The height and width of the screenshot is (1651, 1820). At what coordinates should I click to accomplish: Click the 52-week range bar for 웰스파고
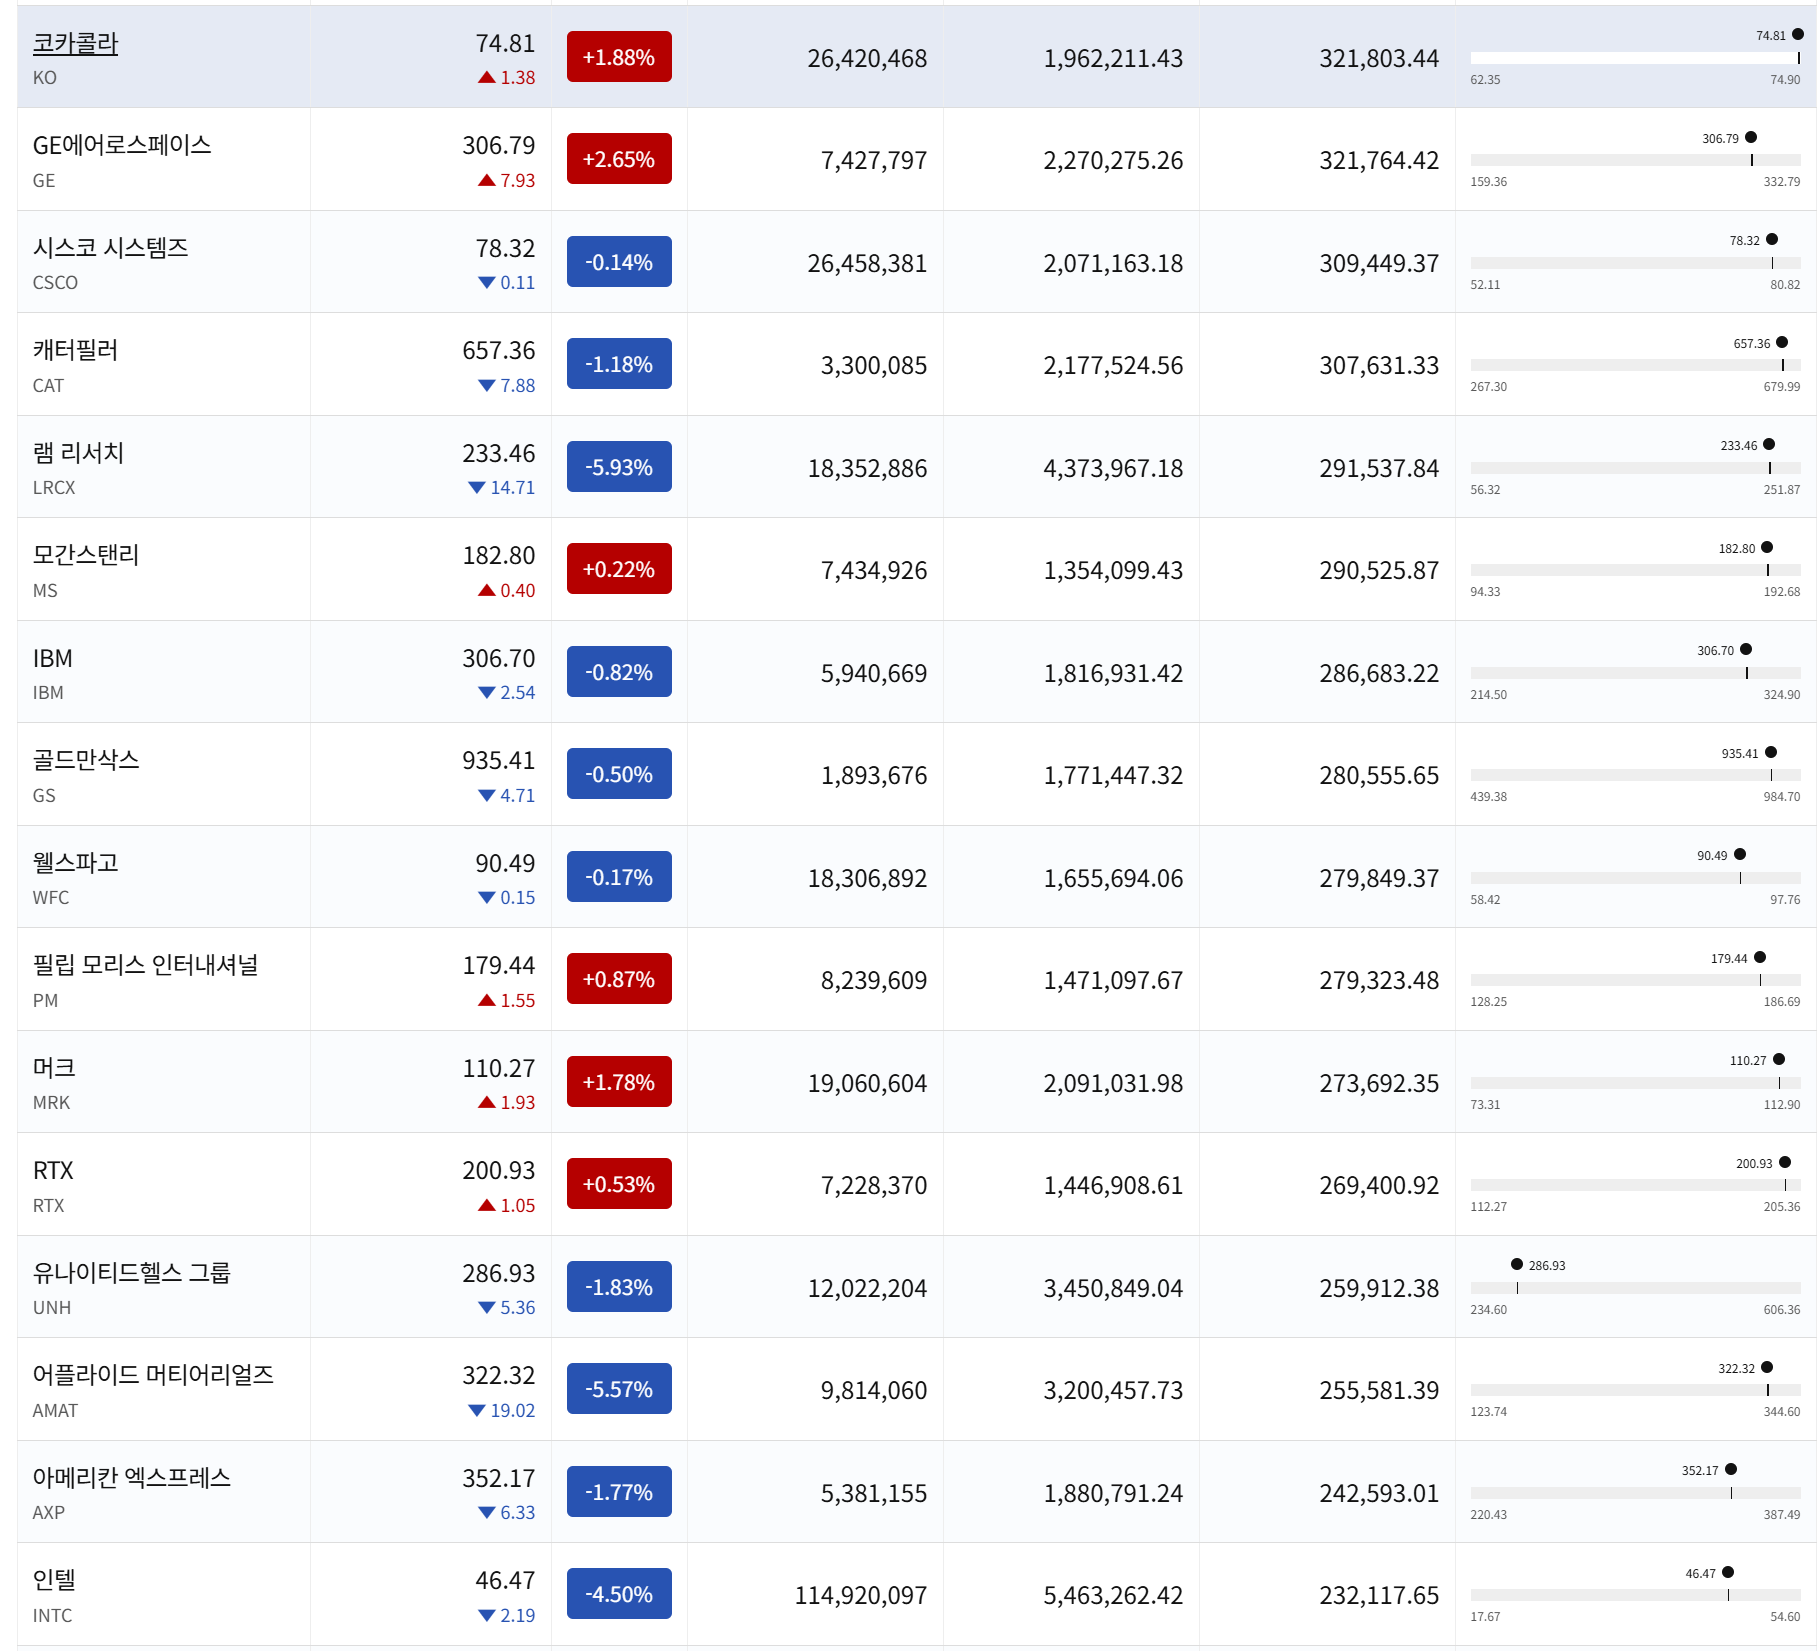pyautogui.click(x=1635, y=878)
